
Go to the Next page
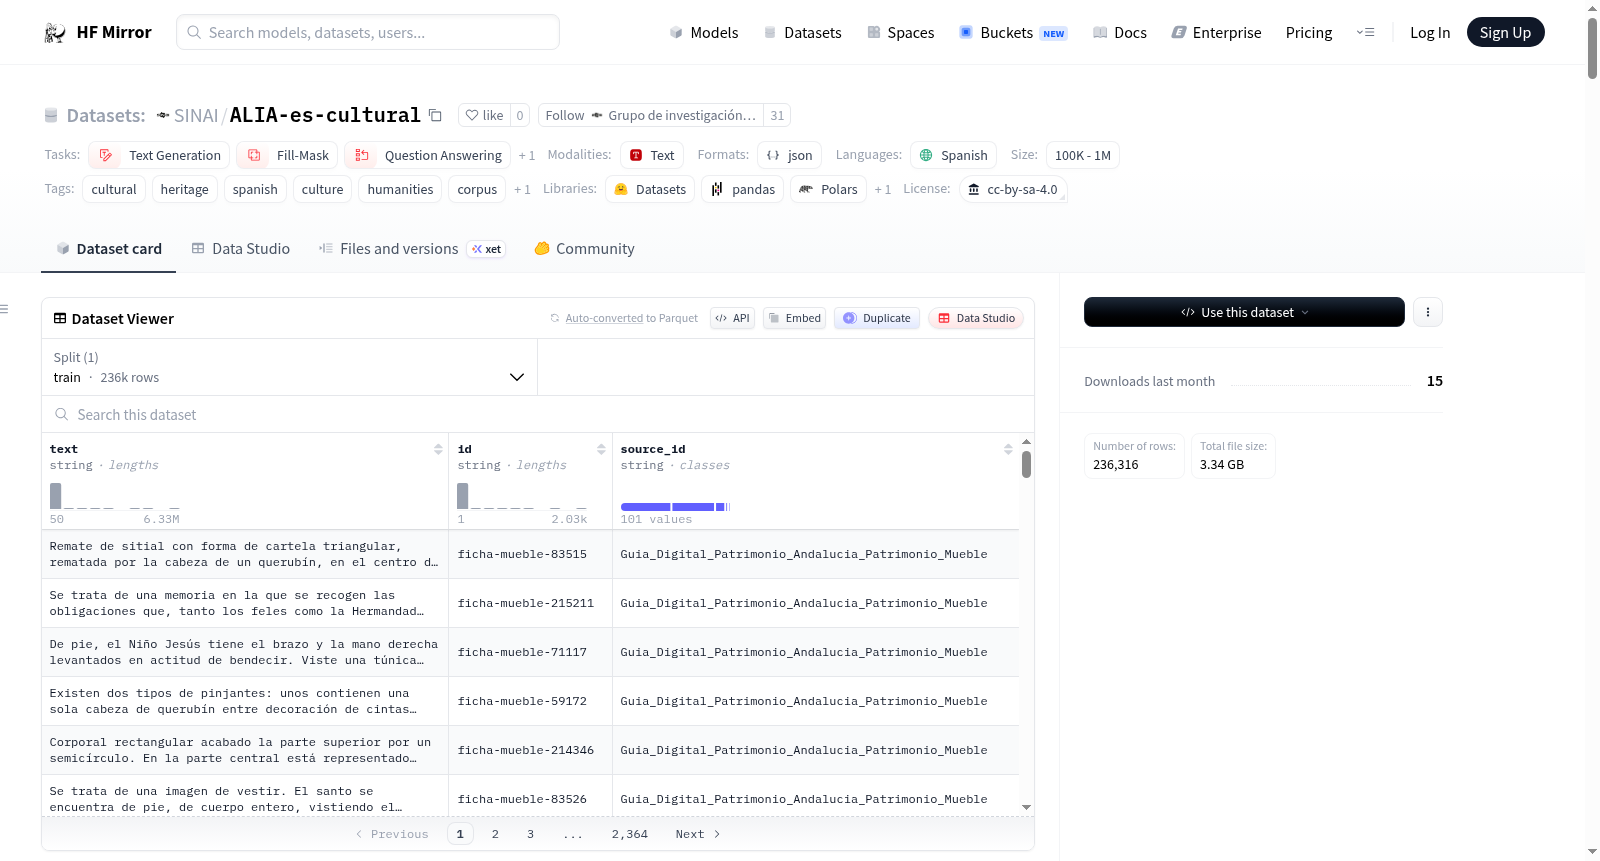click(x=698, y=834)
